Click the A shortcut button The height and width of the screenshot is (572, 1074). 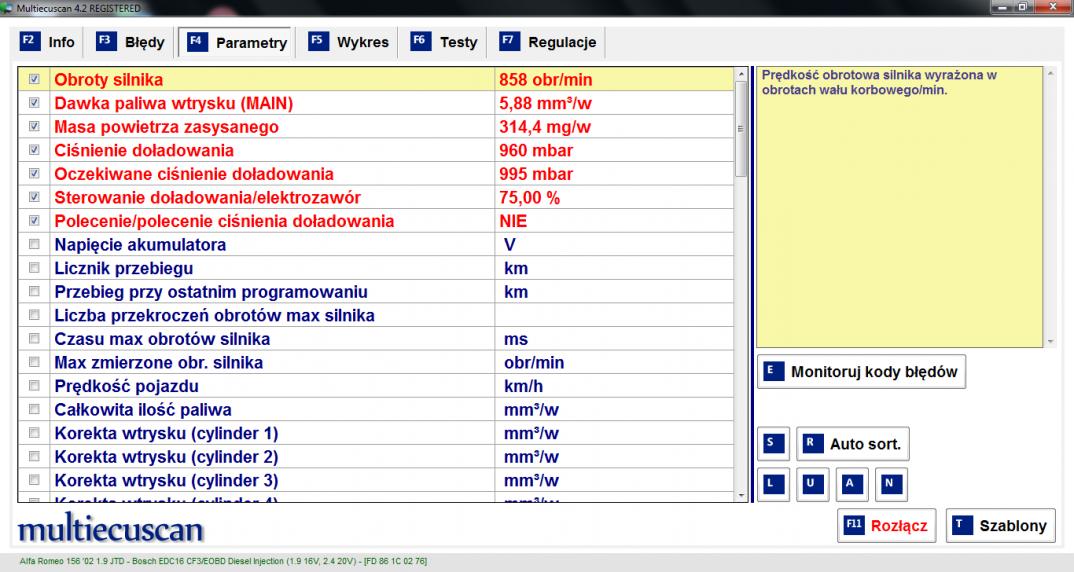pos(851,484)
